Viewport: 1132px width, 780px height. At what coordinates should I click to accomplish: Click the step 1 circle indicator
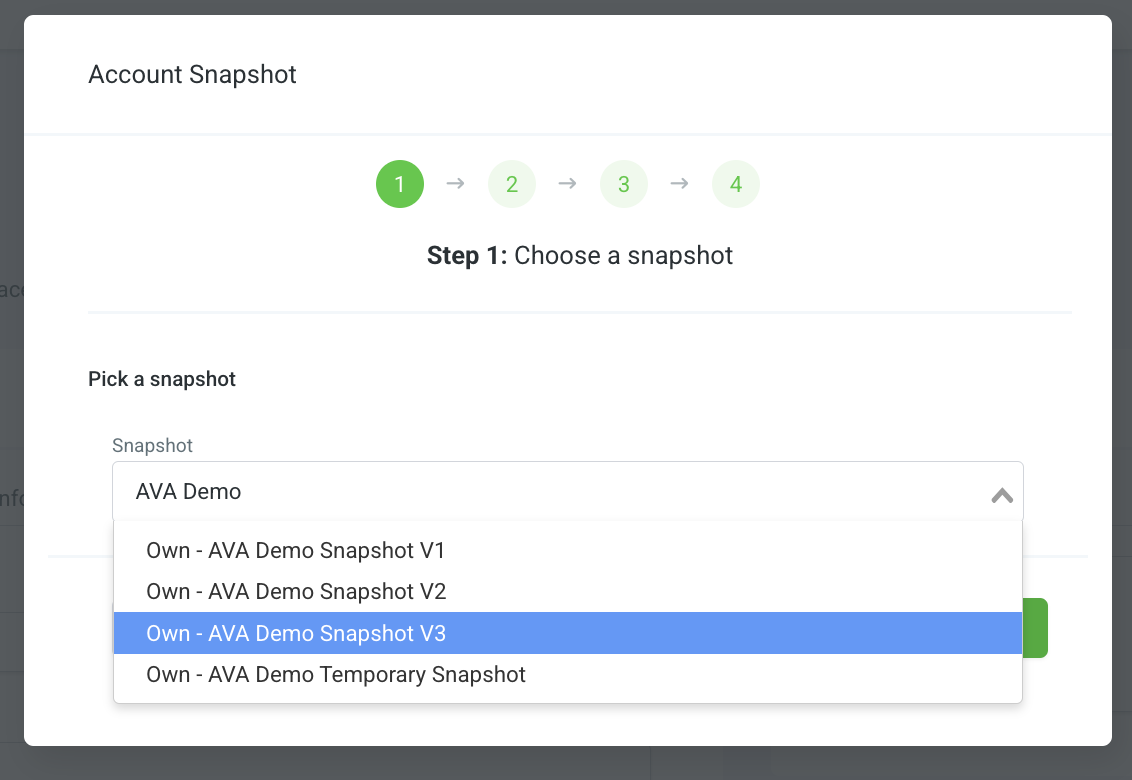(x=399, y=184)
